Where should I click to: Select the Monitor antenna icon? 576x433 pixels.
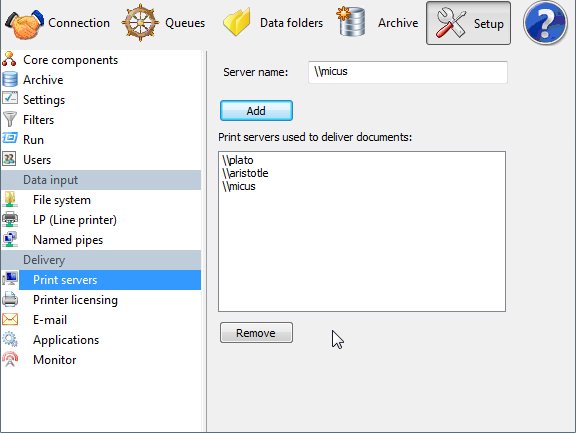[10, 360]
